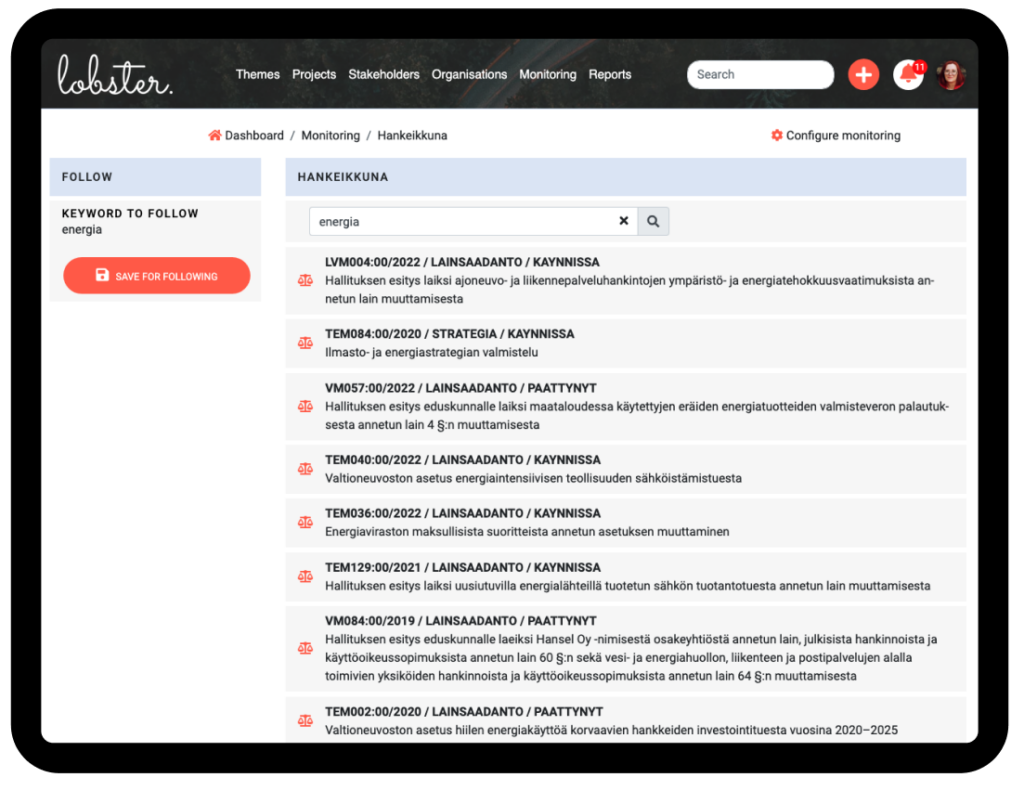Viewport: 1024px width, 790px height.
Task: Open VM084:00/2019 Lainsaadanto result title
Action: 461,621
